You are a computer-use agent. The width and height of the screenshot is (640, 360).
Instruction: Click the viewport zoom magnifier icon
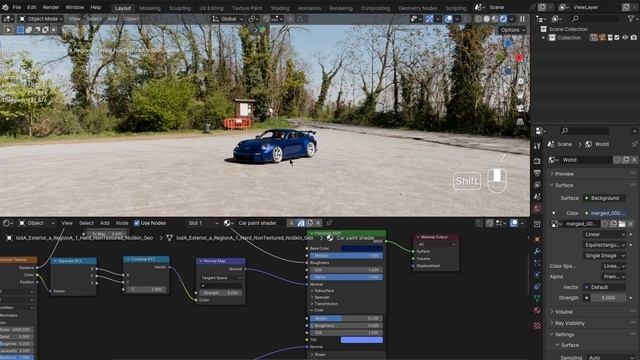(x=520, y=82)
